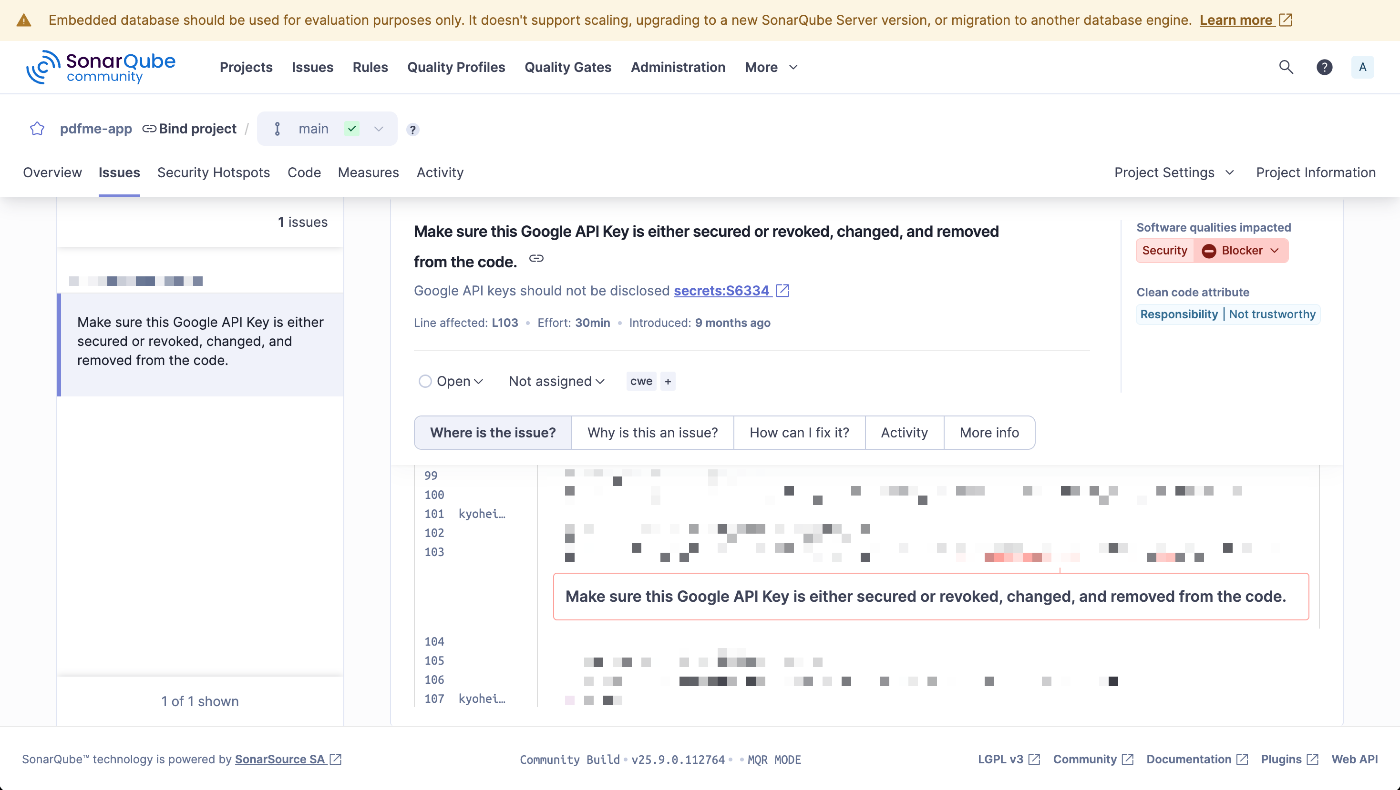Open main branch selector dropdown
Viewport: 1400px width, 790px height.
click(327, 129)
